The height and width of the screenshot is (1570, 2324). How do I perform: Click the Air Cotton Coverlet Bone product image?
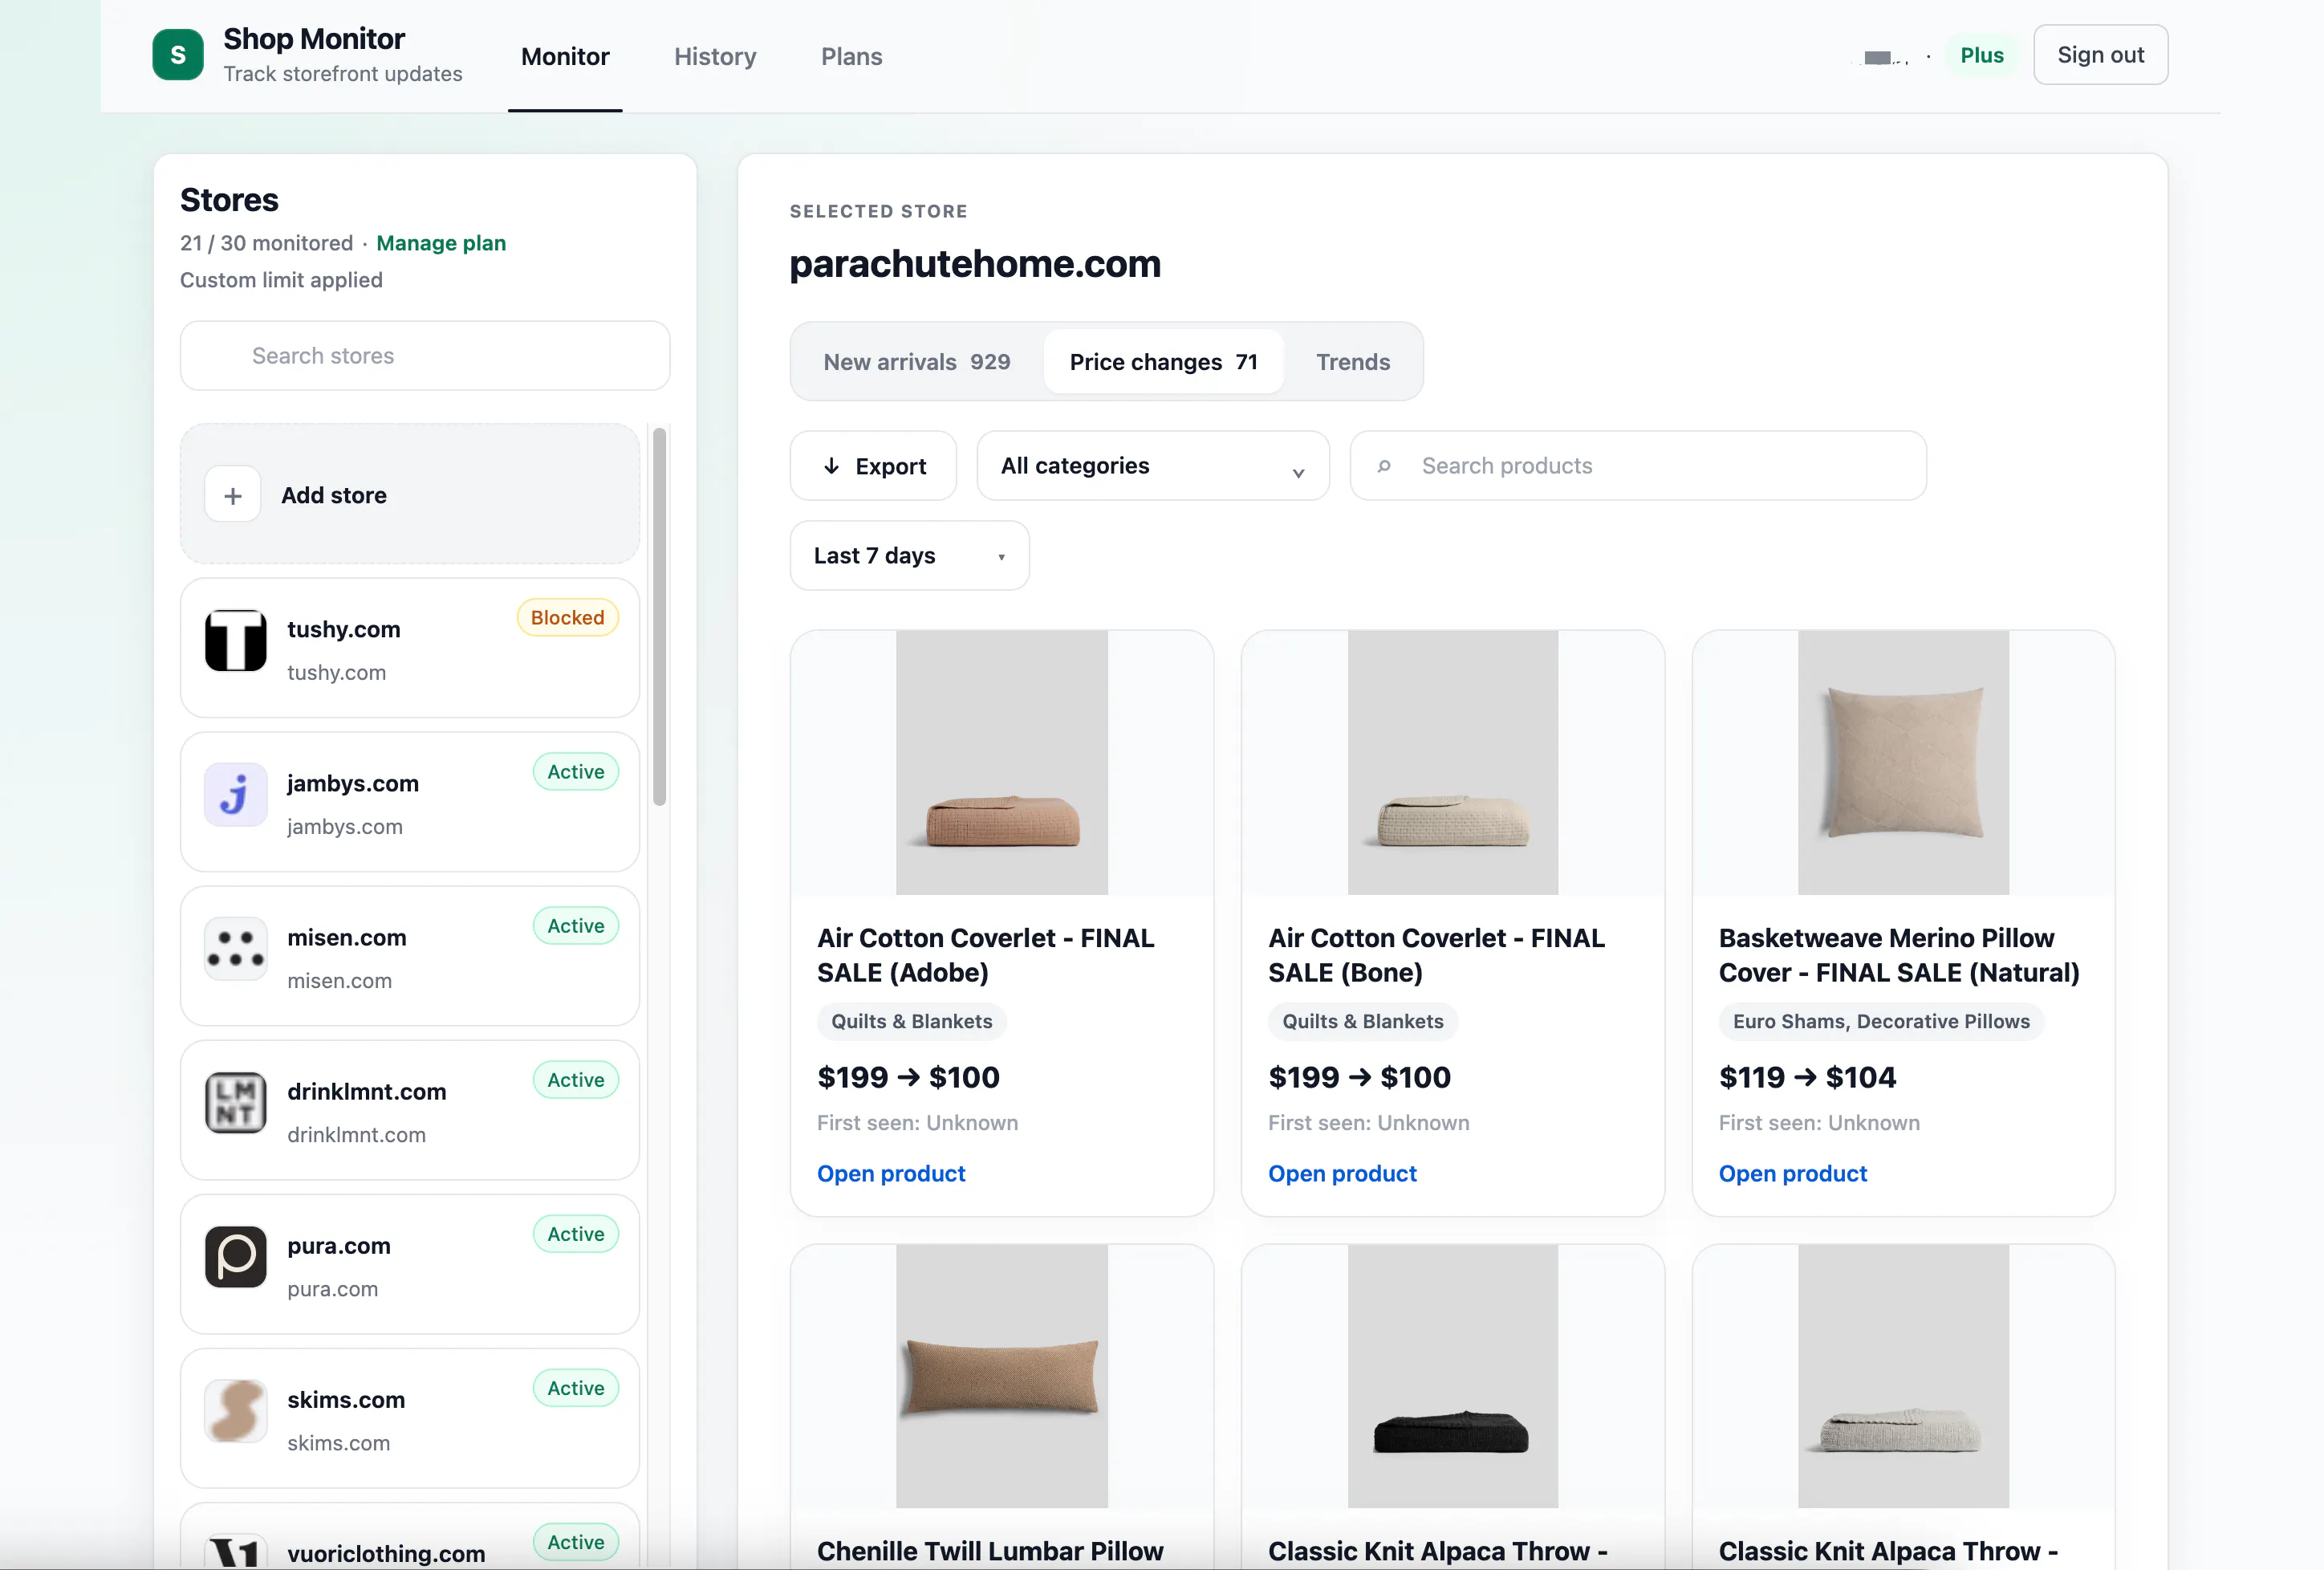tap(1453, 762)
